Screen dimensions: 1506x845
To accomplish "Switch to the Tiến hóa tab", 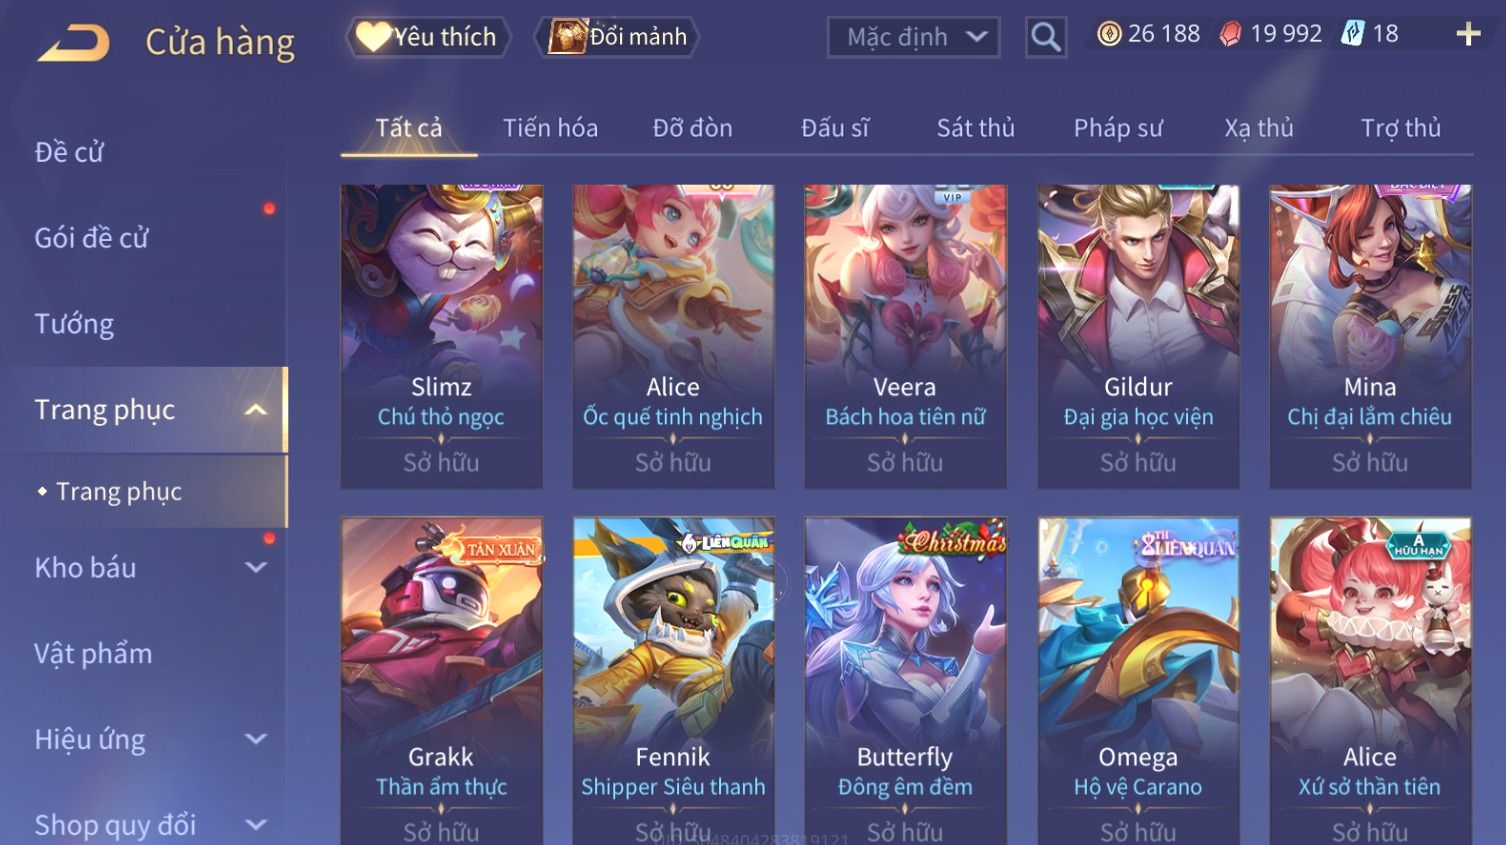I will (x=550, y=128).
